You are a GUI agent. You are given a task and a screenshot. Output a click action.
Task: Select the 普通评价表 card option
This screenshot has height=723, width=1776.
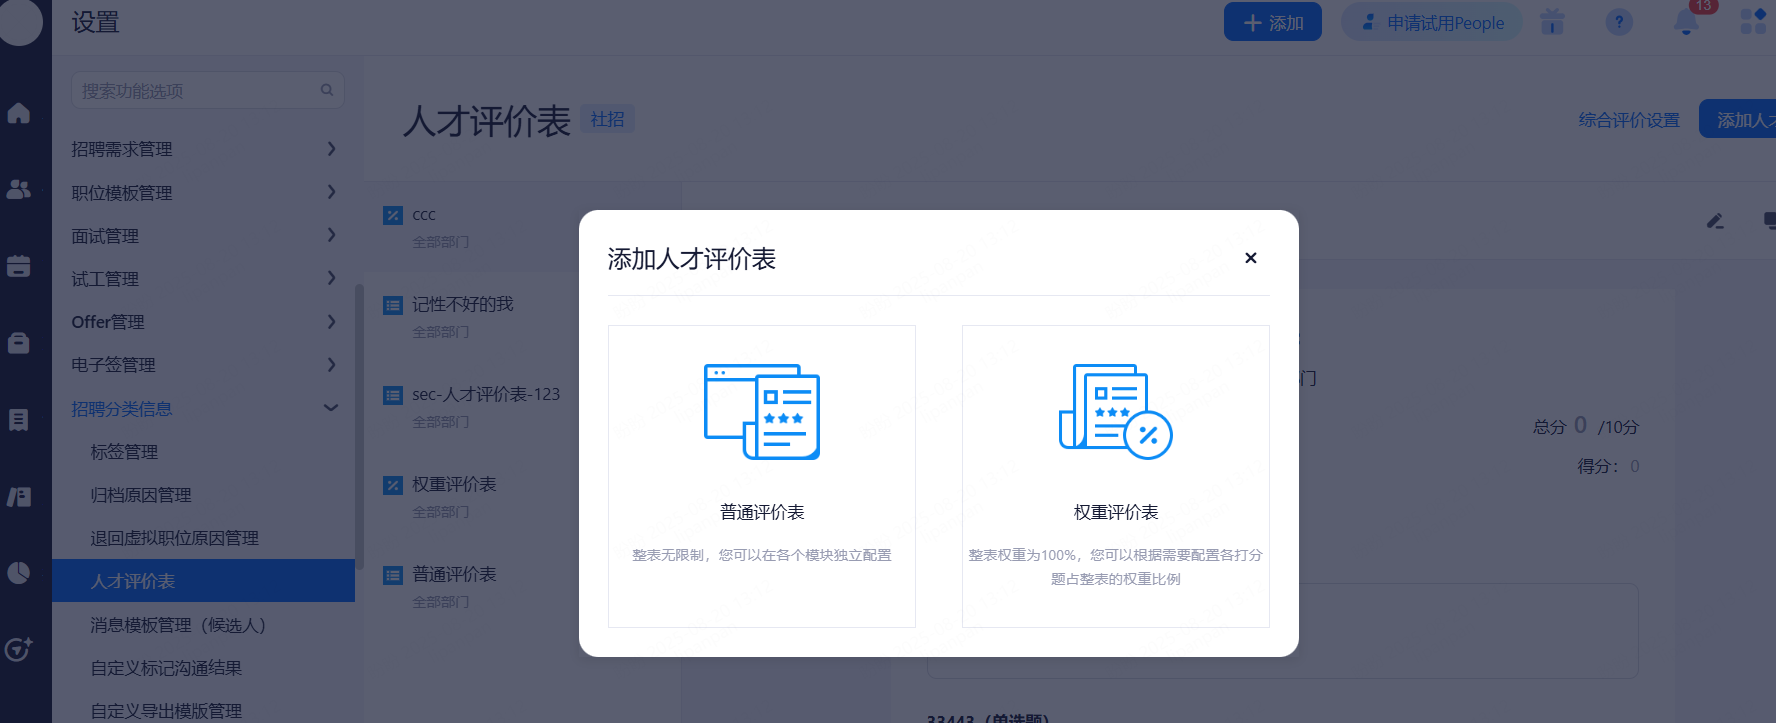coord(762,476)
